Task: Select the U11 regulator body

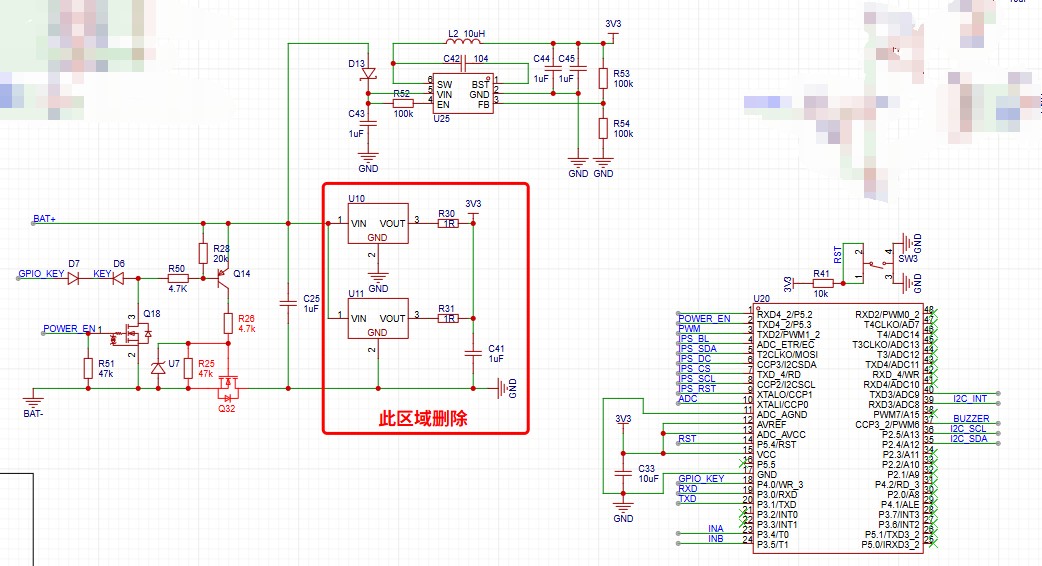Action: coord(378,318)
